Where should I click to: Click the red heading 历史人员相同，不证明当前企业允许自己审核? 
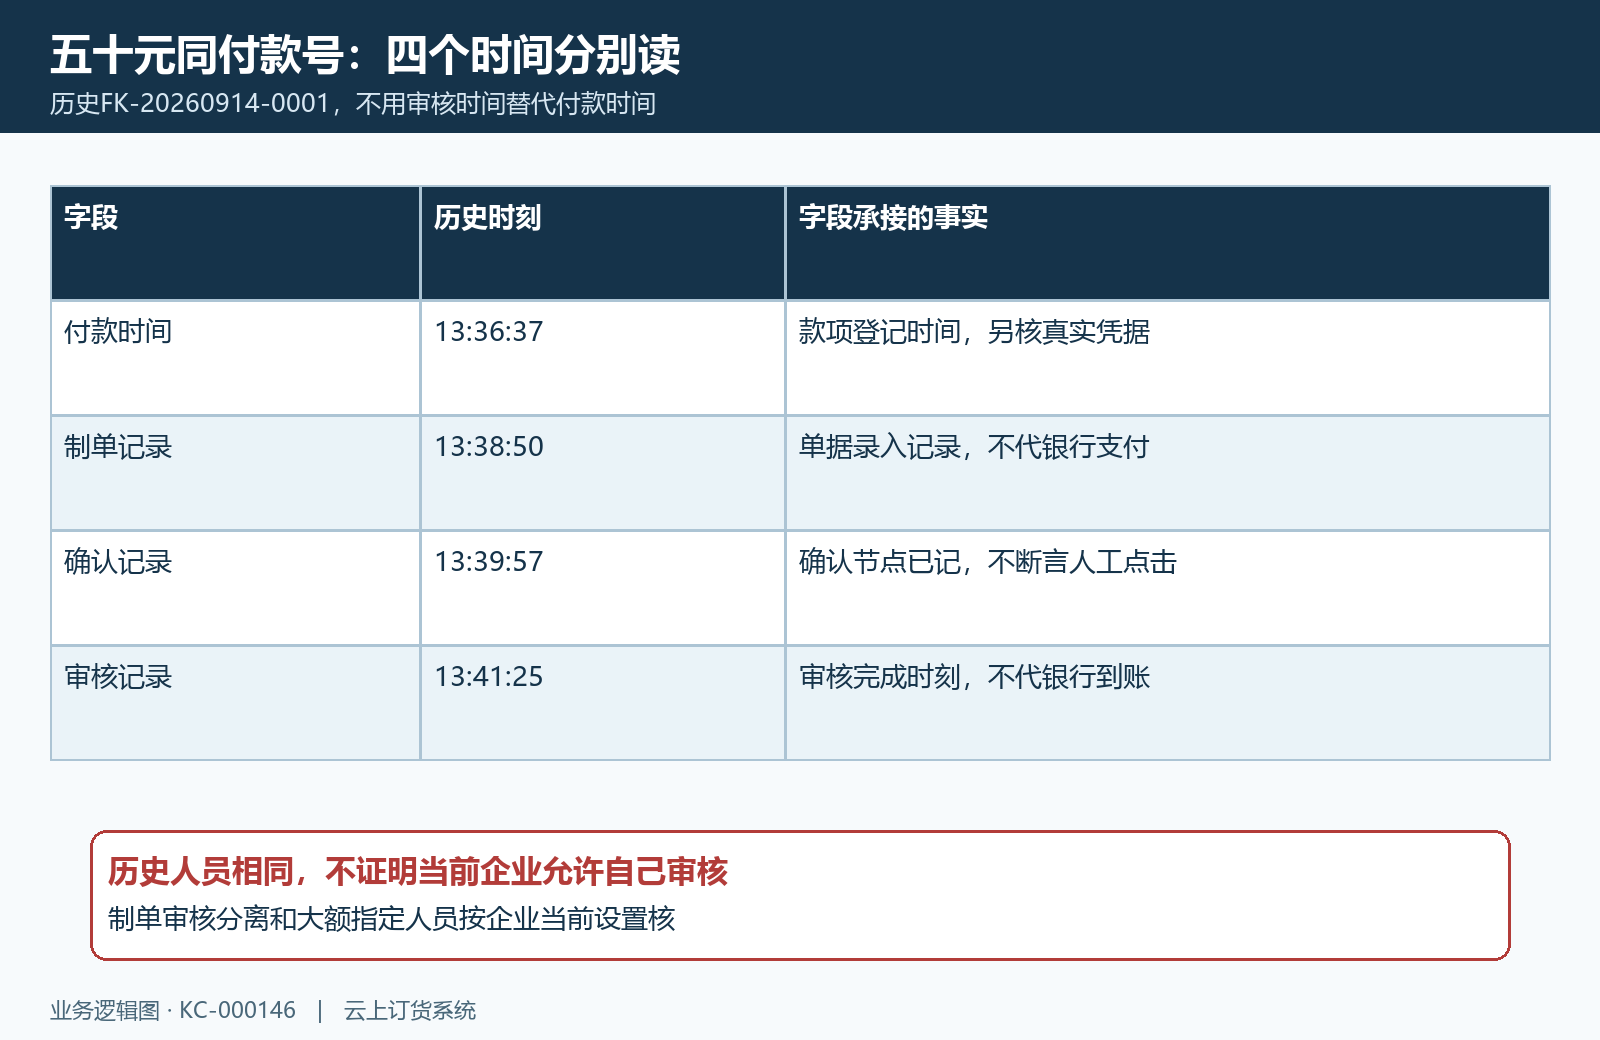[x=418, y=872]
